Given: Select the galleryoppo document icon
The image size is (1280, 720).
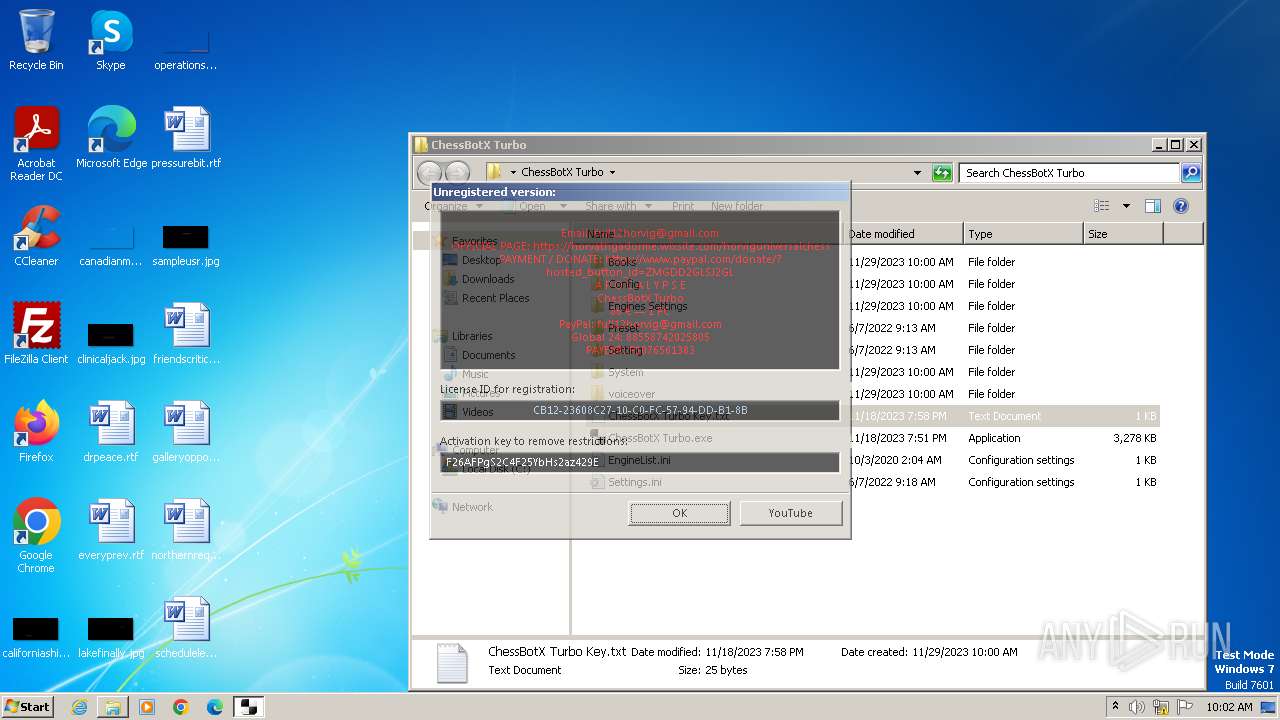Looking at the screenshot, I should (186, 431).
